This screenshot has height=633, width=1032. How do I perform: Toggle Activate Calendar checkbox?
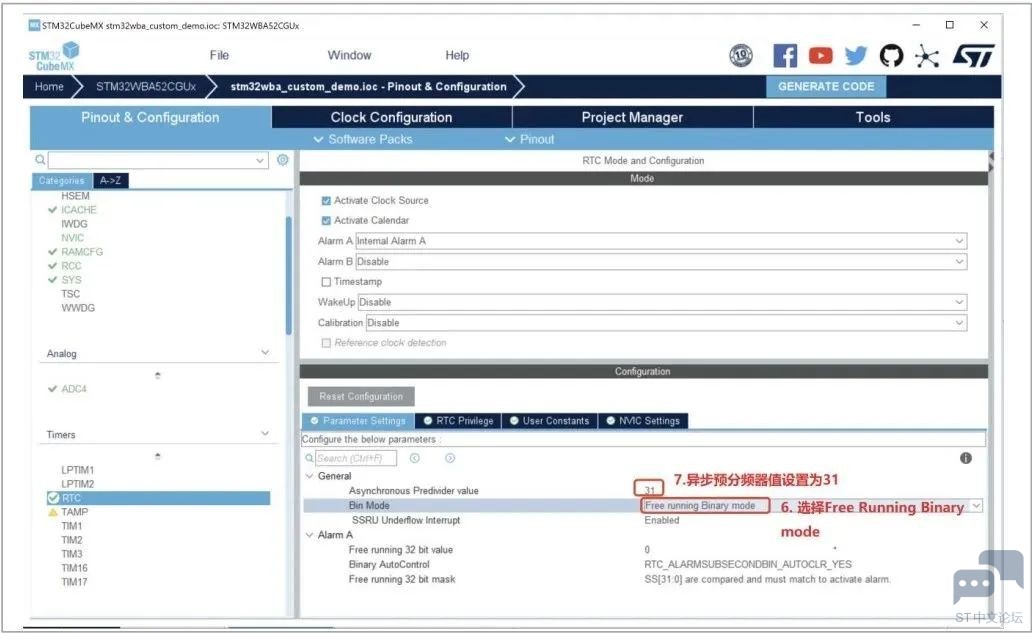coord(326,220)
